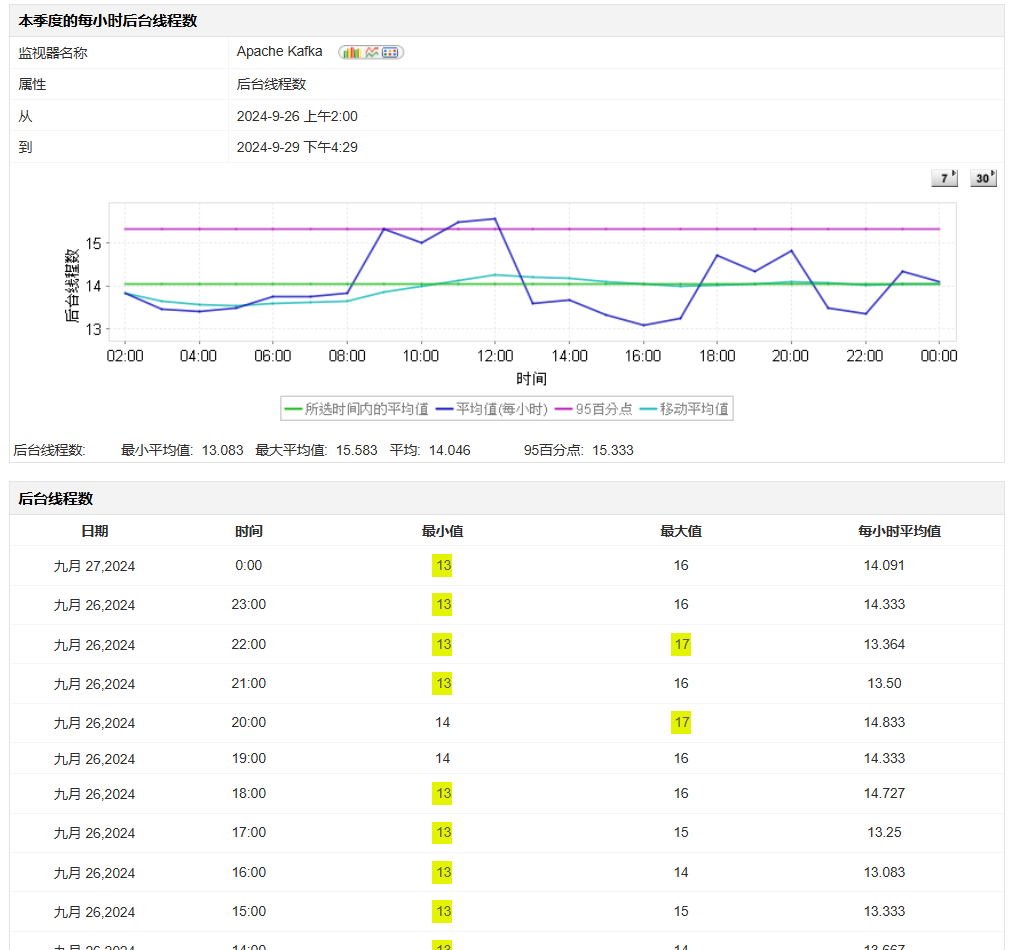This screenshot has height=950, width=1012.
Task: Sort the table by the 日期 column header
Action: [95, 531]
